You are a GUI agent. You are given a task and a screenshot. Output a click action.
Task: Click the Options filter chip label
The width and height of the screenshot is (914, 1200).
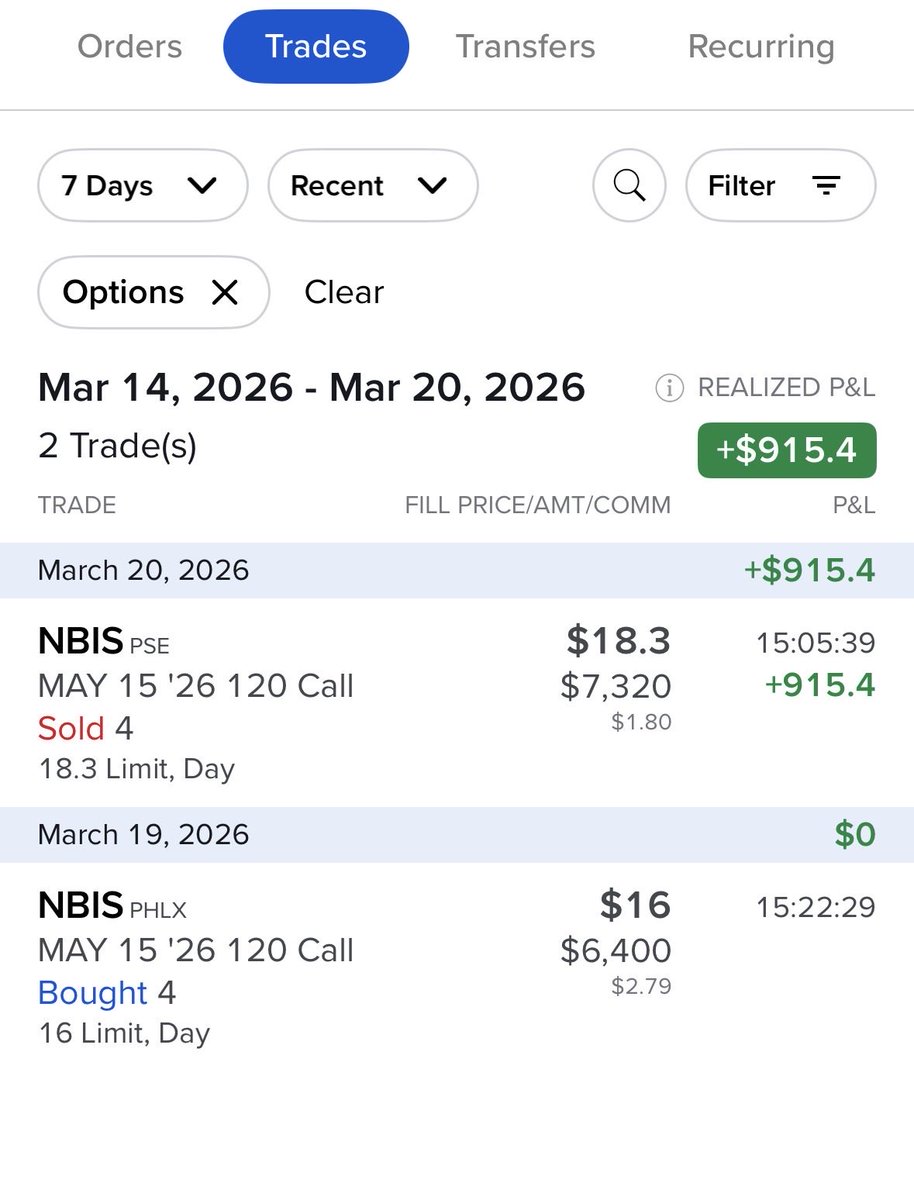pos(123,292)
